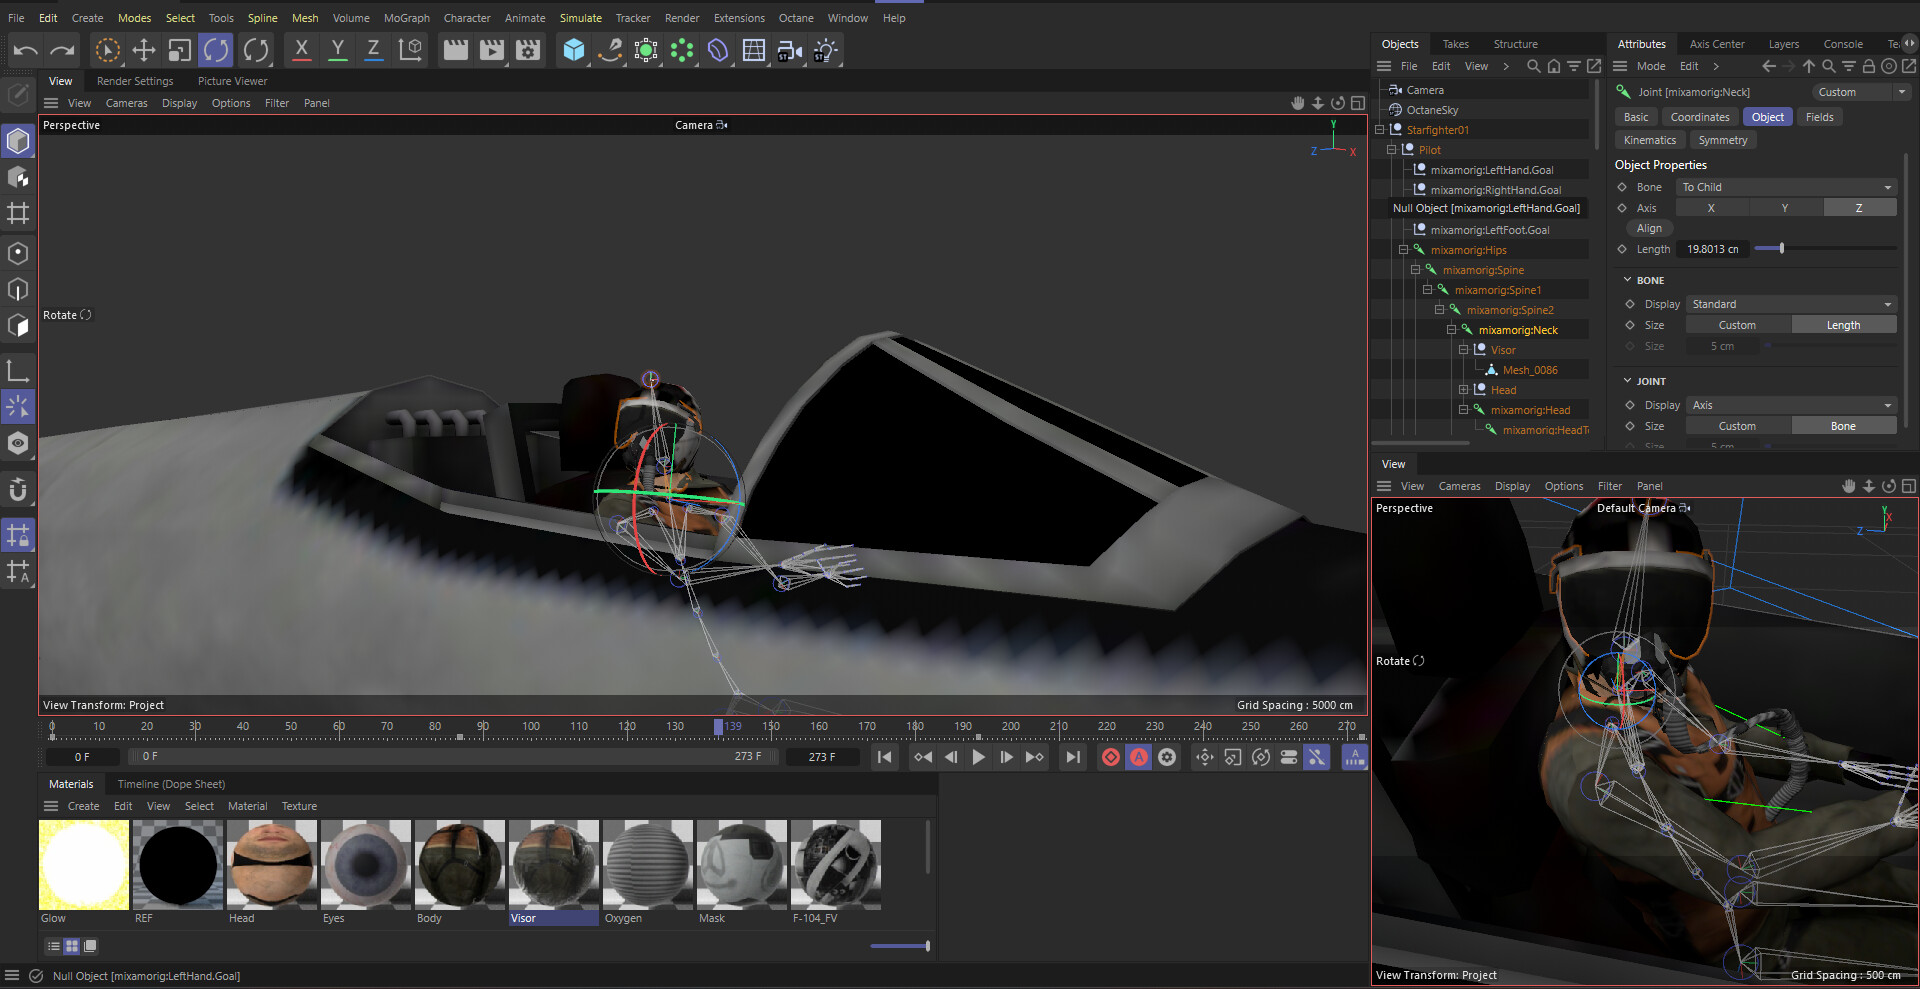Open the MoGraph menu
The image size is (1920, 989).
(406, 18)
